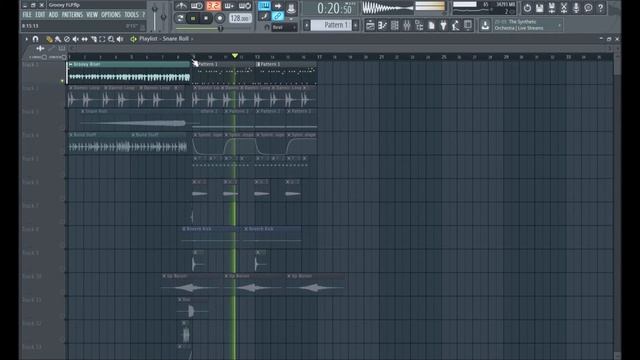Open the EDIT menu
Screen dimensions: 640x360
coord(40,15)
